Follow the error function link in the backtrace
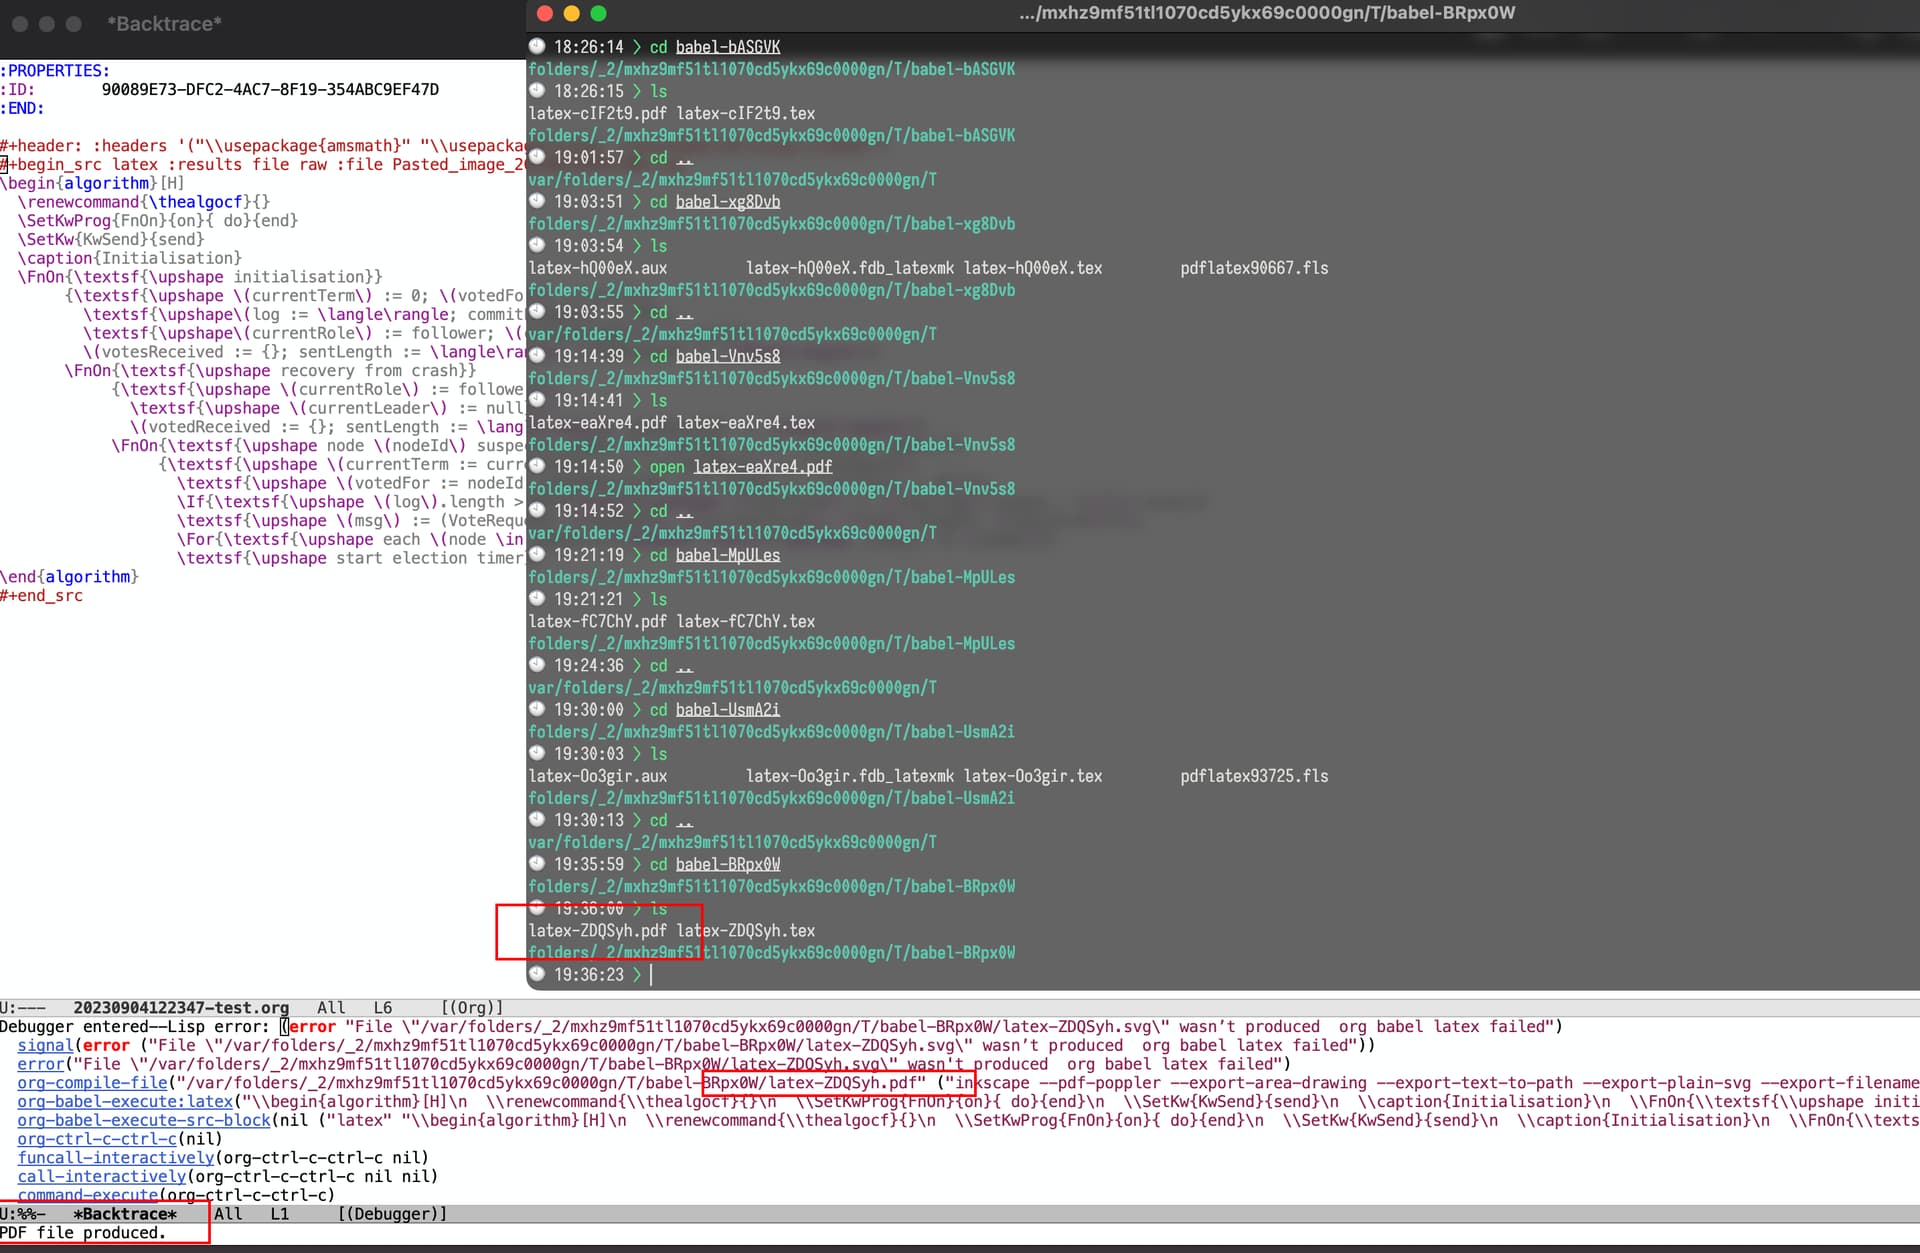This screenshot has width=1920, height=1253. (40, 1064)
